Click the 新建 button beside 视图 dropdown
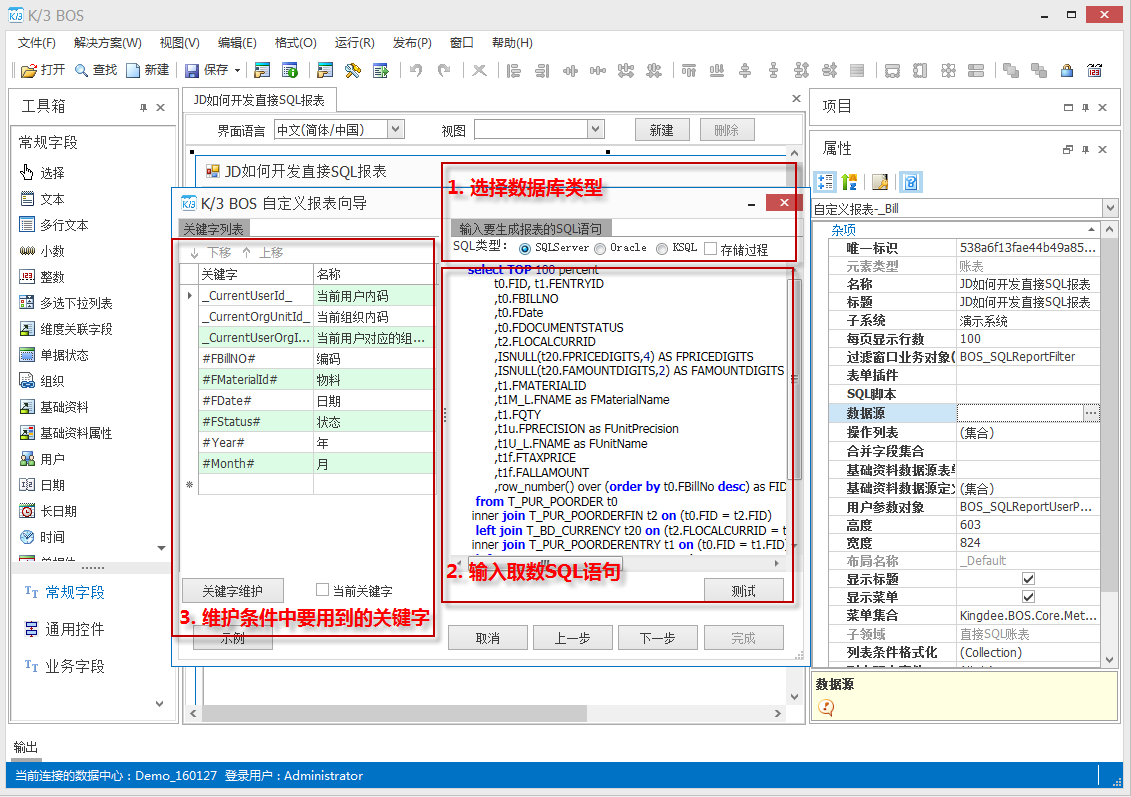Image resolution: width=1131 pixels, height=797 pixels. [x=661, y=130]
